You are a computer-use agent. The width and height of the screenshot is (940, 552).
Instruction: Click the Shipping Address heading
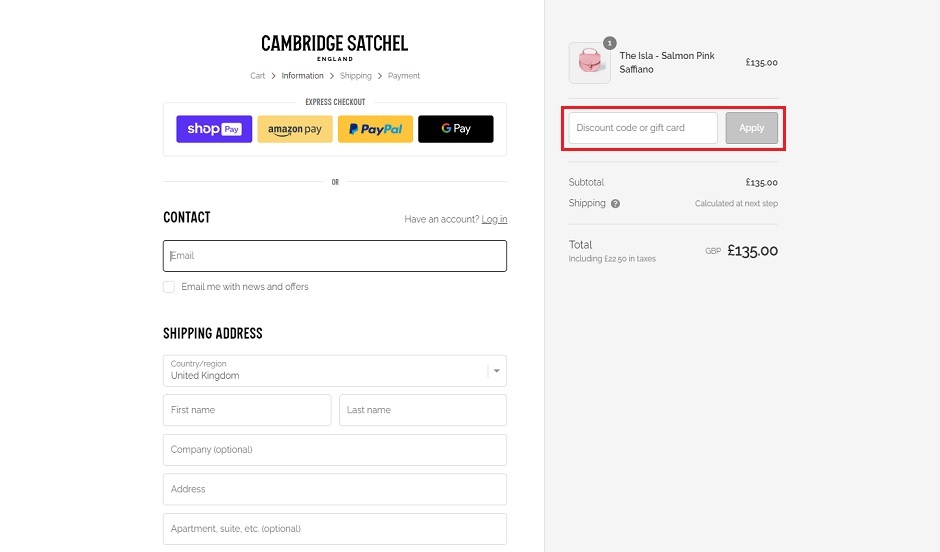[x=213, y=333]
